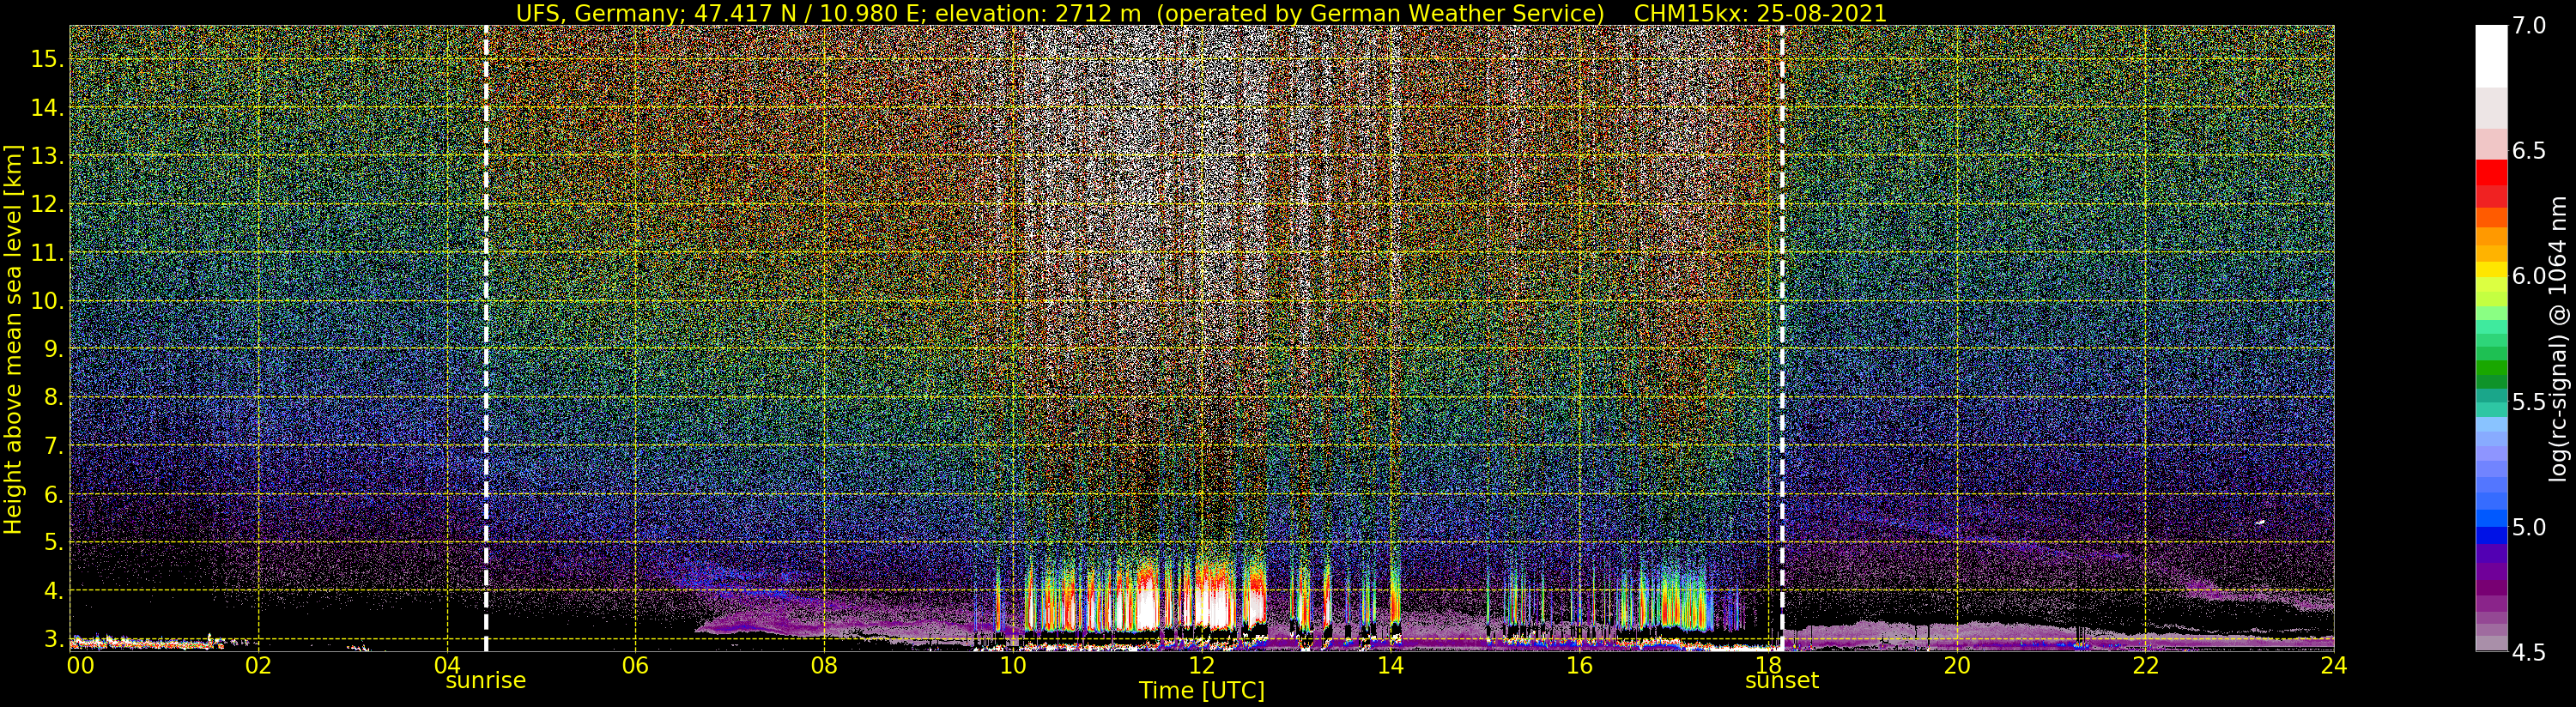This screenshot has height=707, width=2576.
Task: Click the time axis tick '16'
Action: (1579, 665)
